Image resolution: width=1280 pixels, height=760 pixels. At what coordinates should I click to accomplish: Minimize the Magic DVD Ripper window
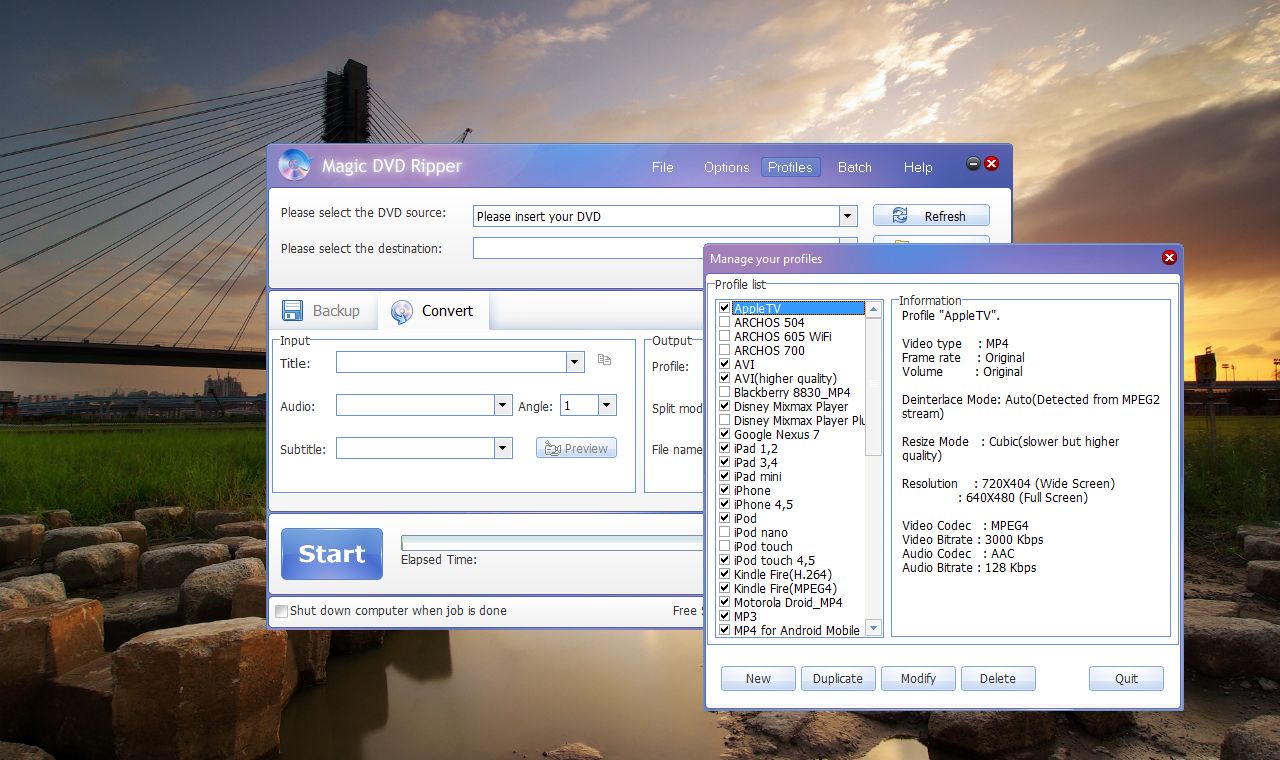point(973,164)
